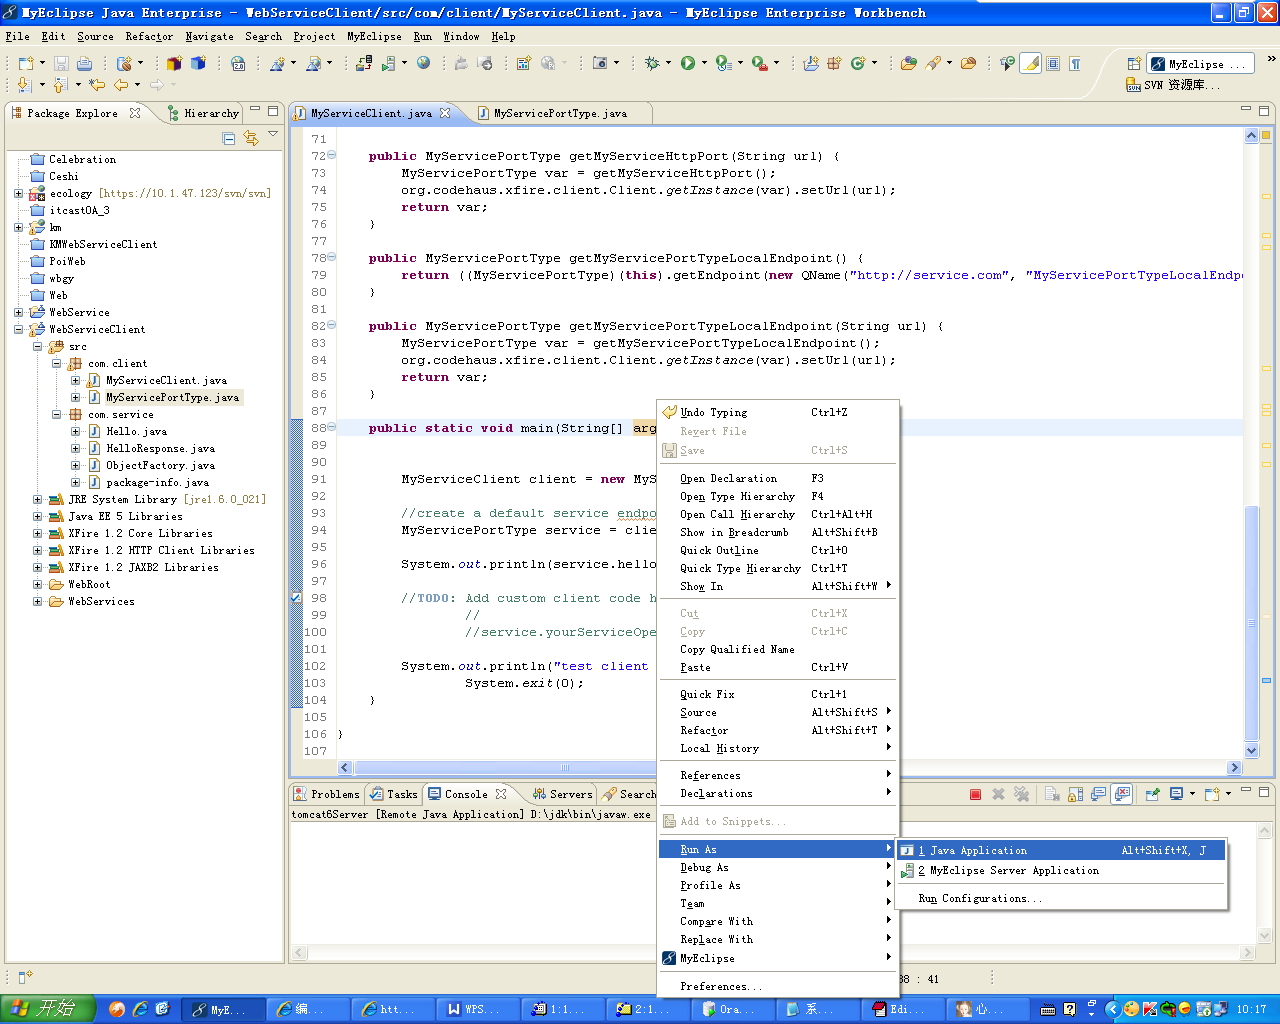Click the Print toolbar icon
This screenshot has width=1280, height=1024.
(84, 63)
